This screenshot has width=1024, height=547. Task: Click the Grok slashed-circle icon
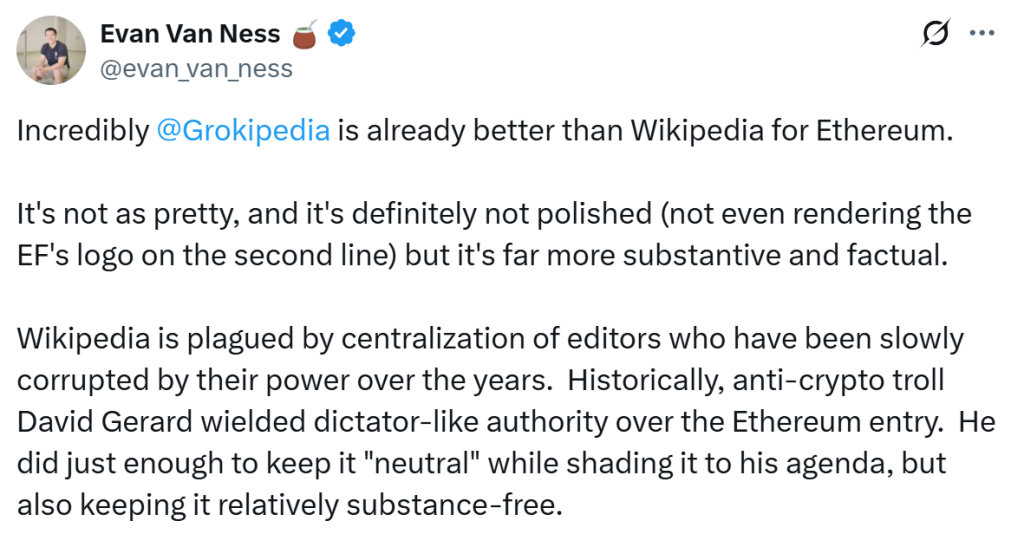pos(935,34)
